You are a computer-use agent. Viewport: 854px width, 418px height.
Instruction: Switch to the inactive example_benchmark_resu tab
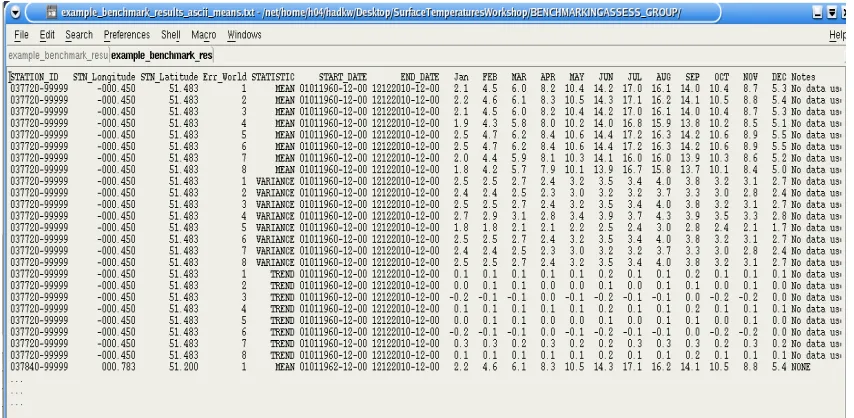click(x=58, y=56)
